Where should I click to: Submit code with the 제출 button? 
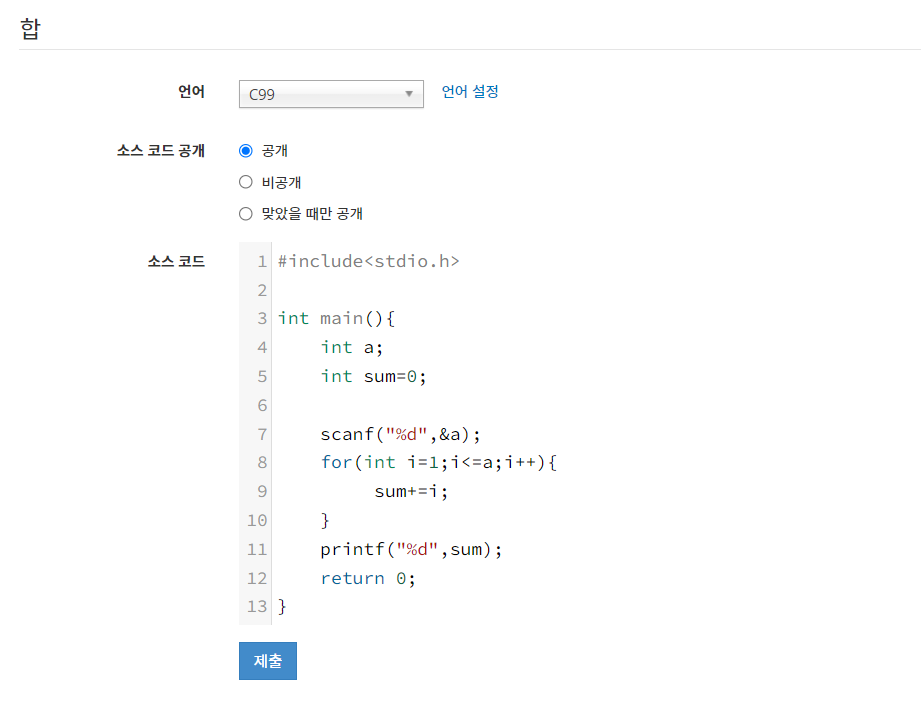coord(268,661)
